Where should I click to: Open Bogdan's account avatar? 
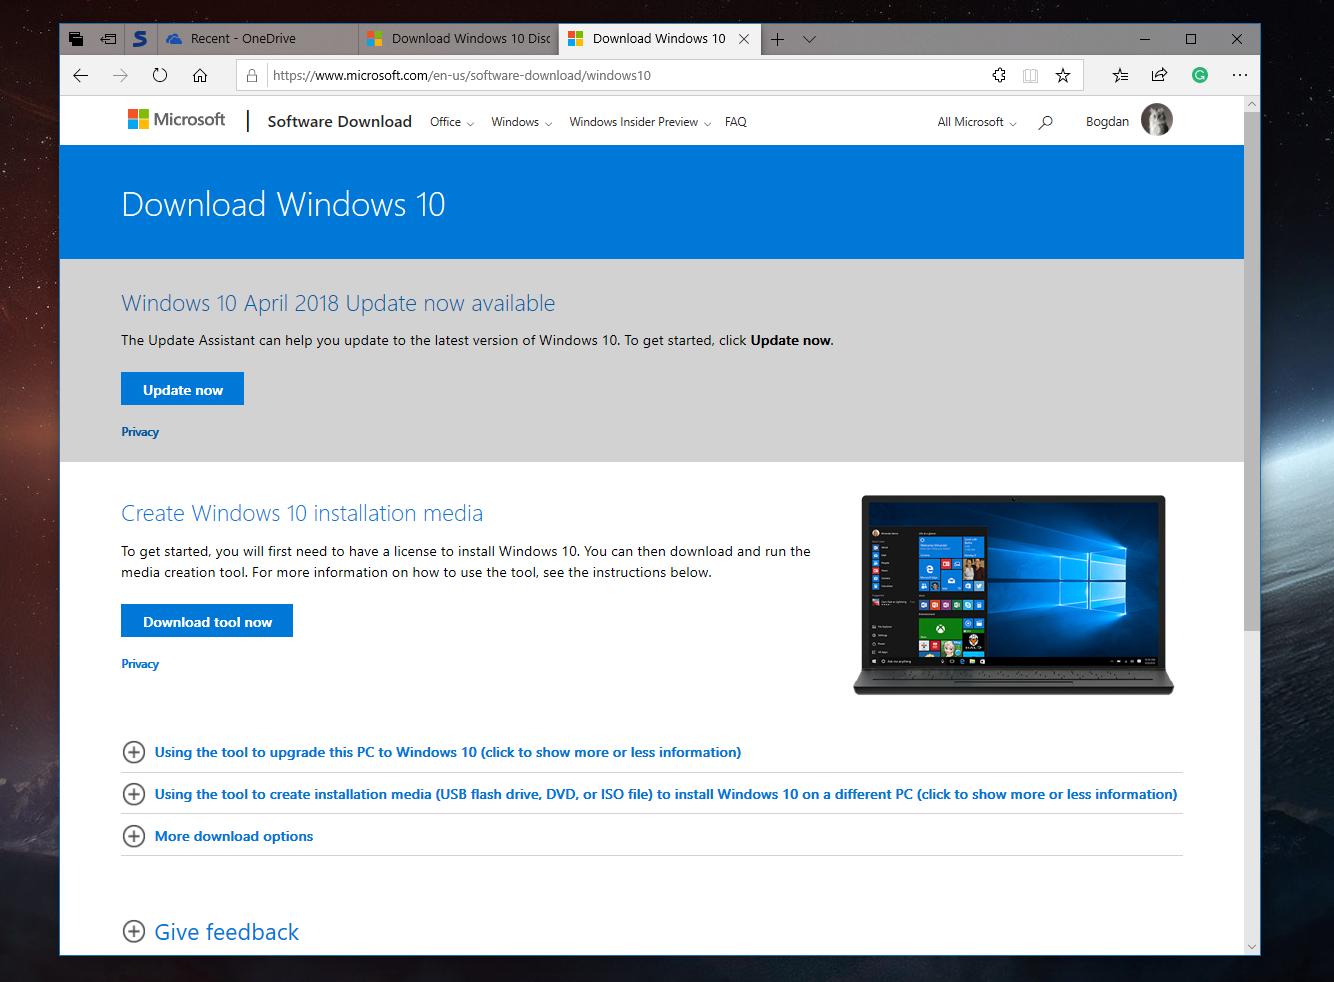pyautogui.click(x=1156, y=120)
